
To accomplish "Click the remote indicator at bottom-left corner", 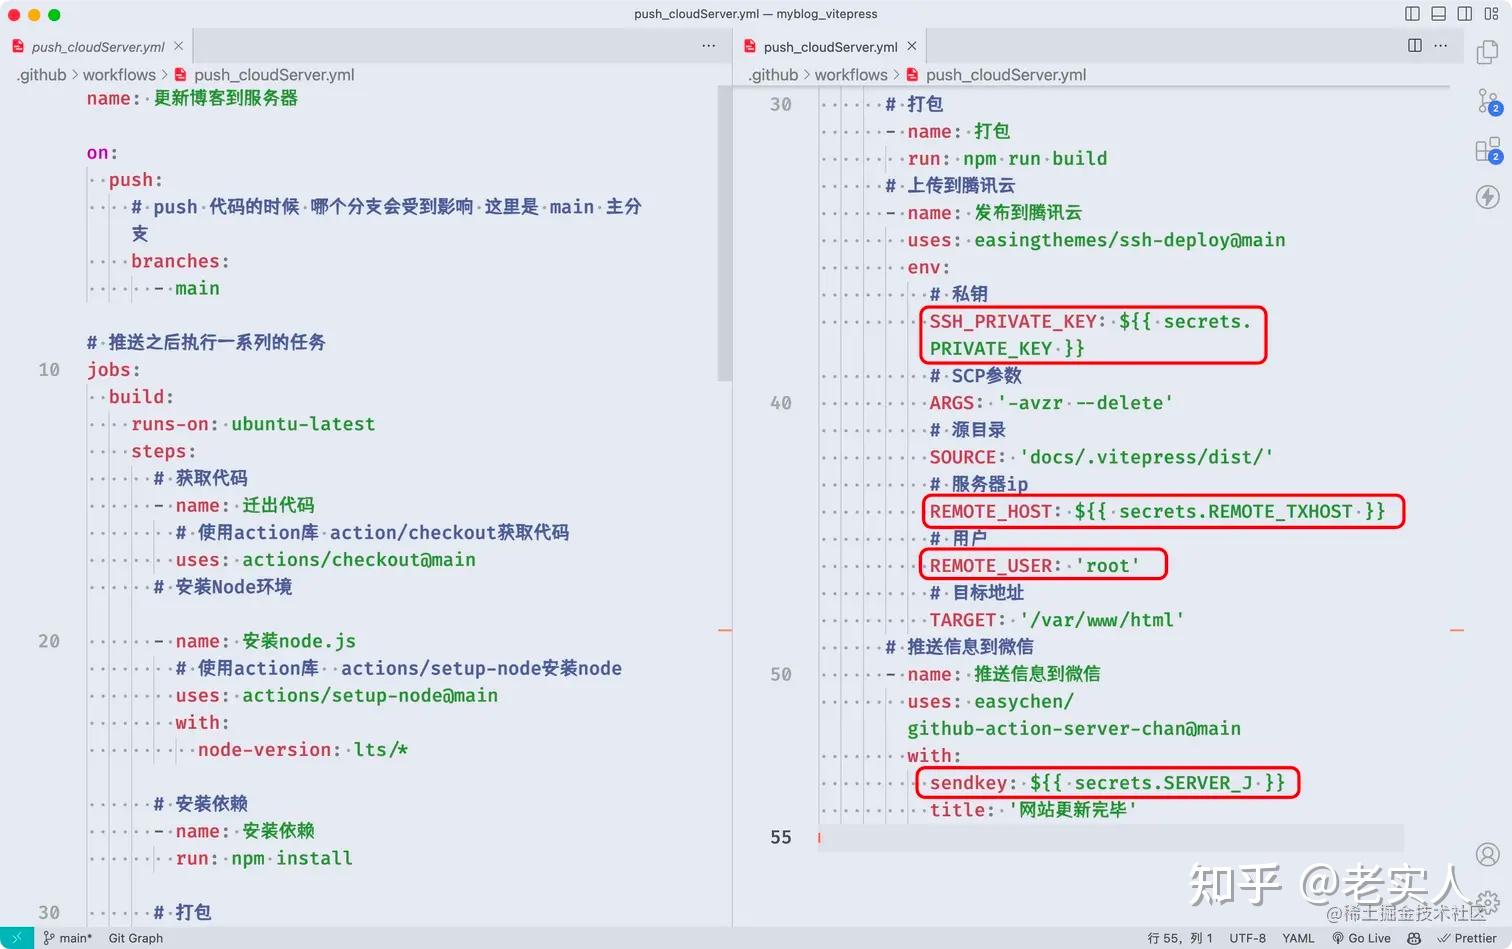I will tap(15, 938).
